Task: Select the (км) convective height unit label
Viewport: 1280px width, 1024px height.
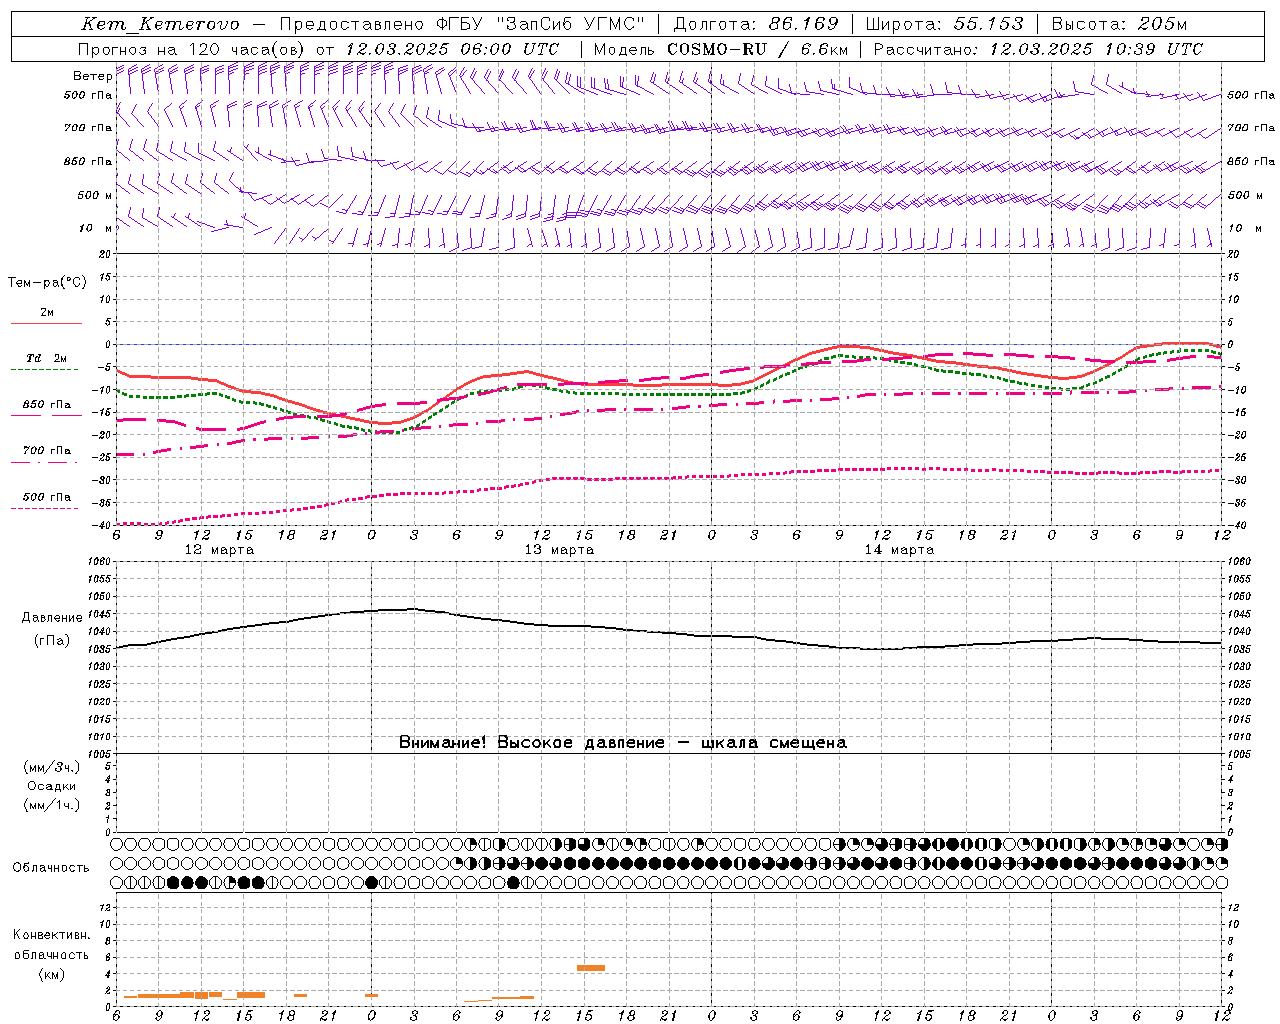Action: [x=52, y=974]
